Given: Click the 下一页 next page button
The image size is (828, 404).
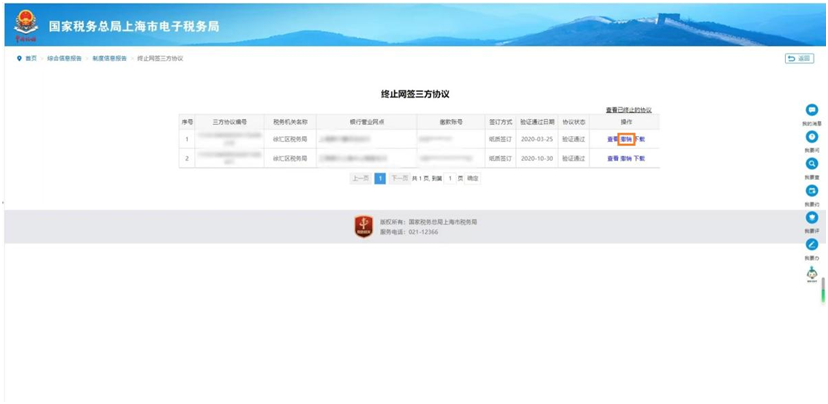Looking at the screenshot, I should click(399, 179).
